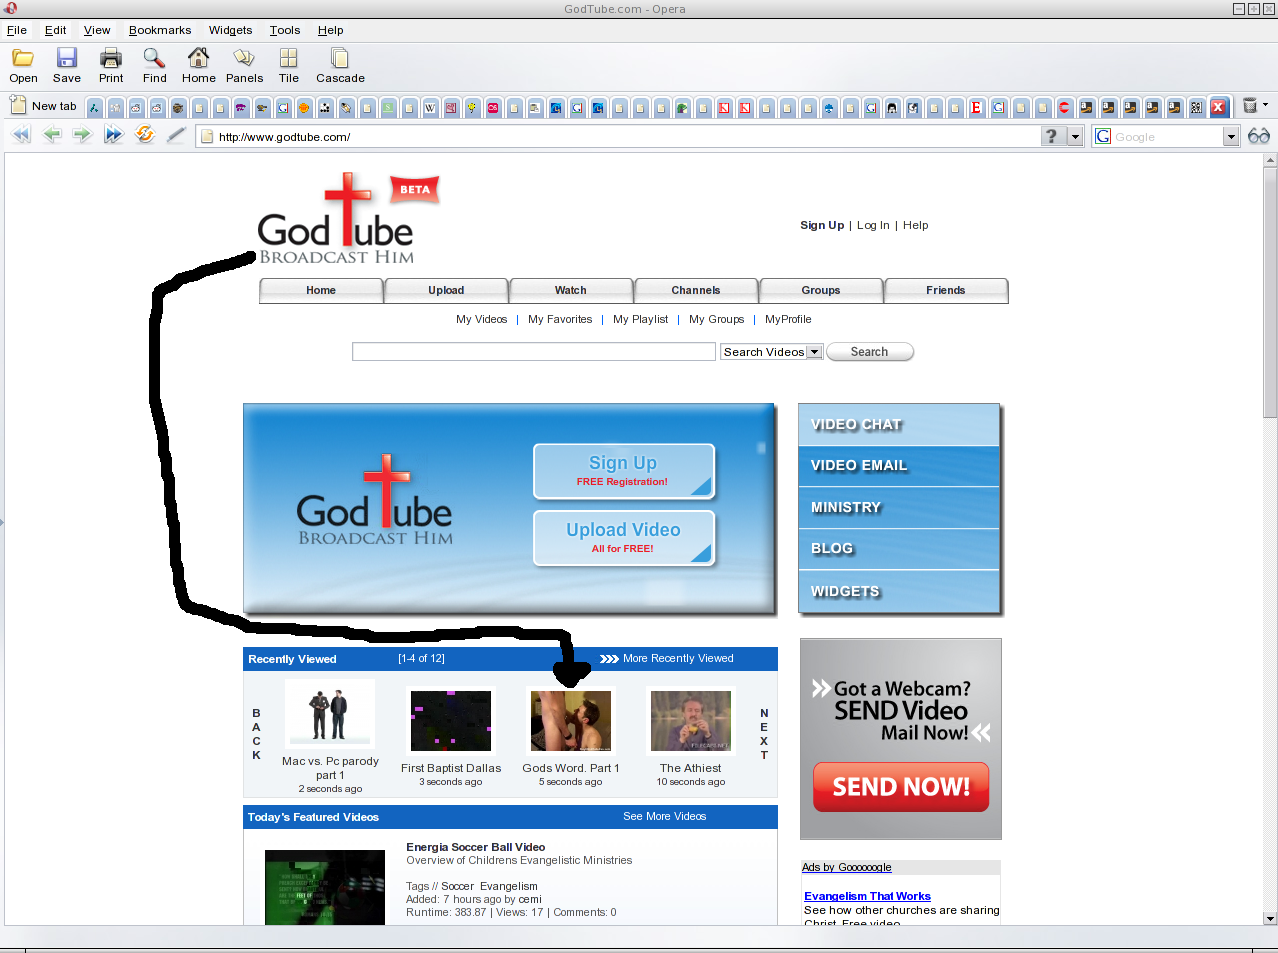This screenshot has width=1278, height=953.
Task: Click the wand icon beside the reload button
Action: point(176,134)
